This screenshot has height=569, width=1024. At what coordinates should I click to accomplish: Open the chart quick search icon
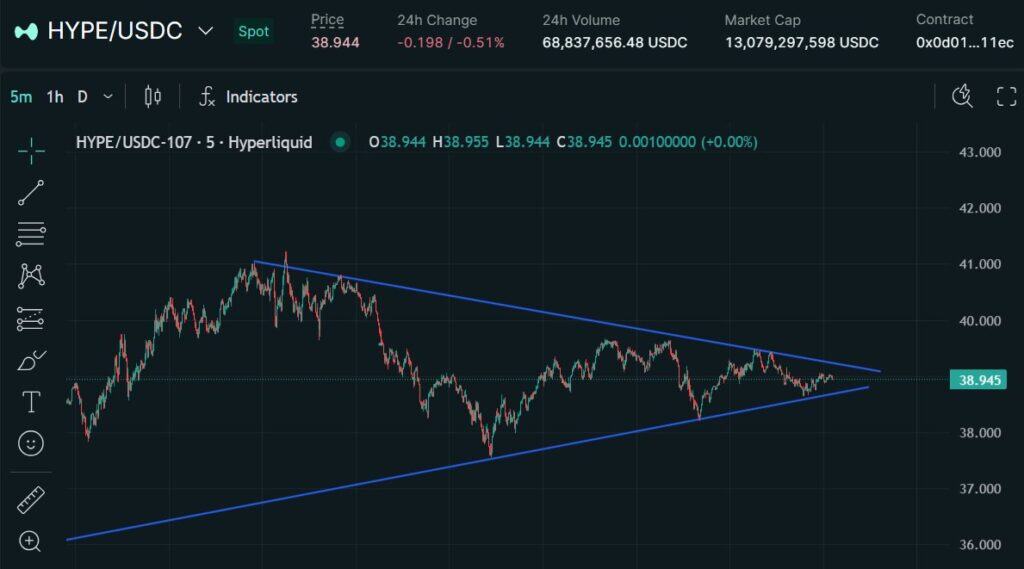click(x=963, y=97)
